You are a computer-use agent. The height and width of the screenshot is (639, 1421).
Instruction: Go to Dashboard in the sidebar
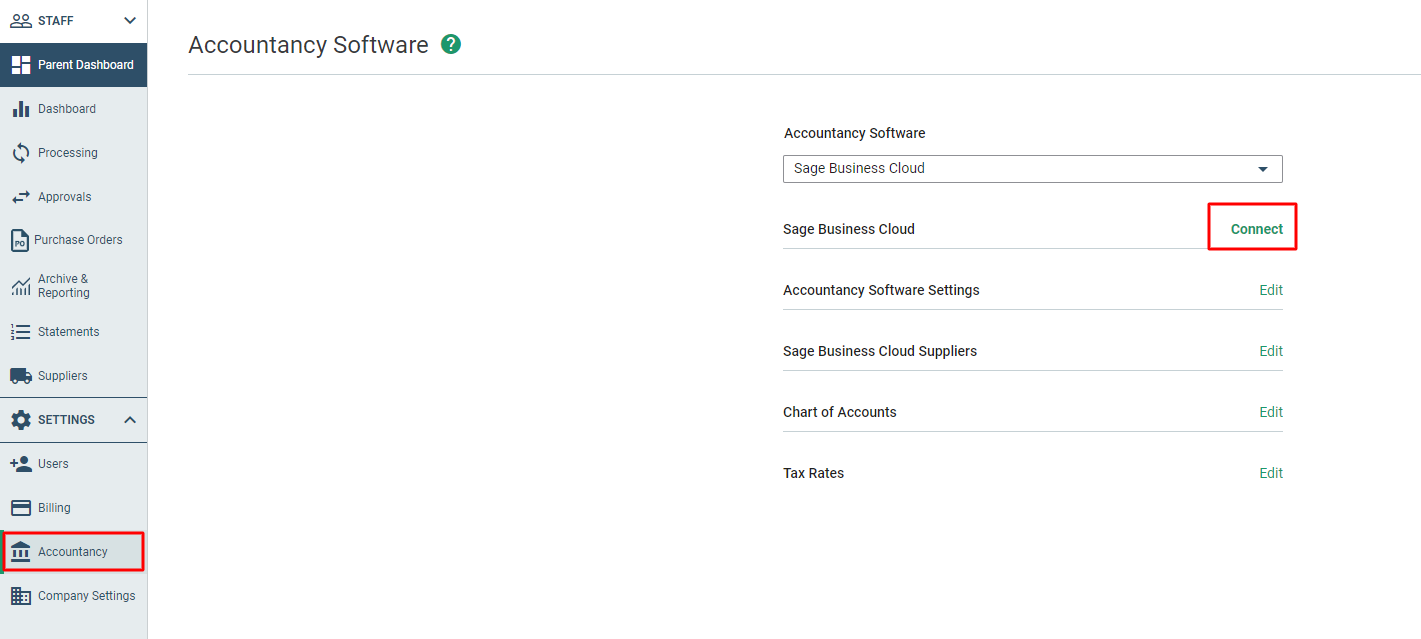pyautogui.click(x=74, y=109)
